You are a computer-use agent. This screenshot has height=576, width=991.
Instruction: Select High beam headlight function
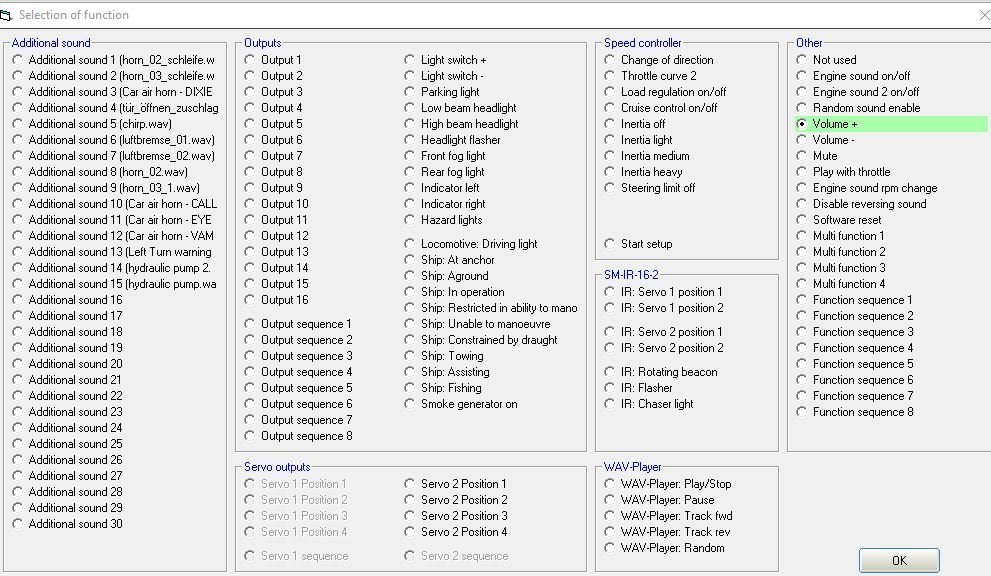410,124
